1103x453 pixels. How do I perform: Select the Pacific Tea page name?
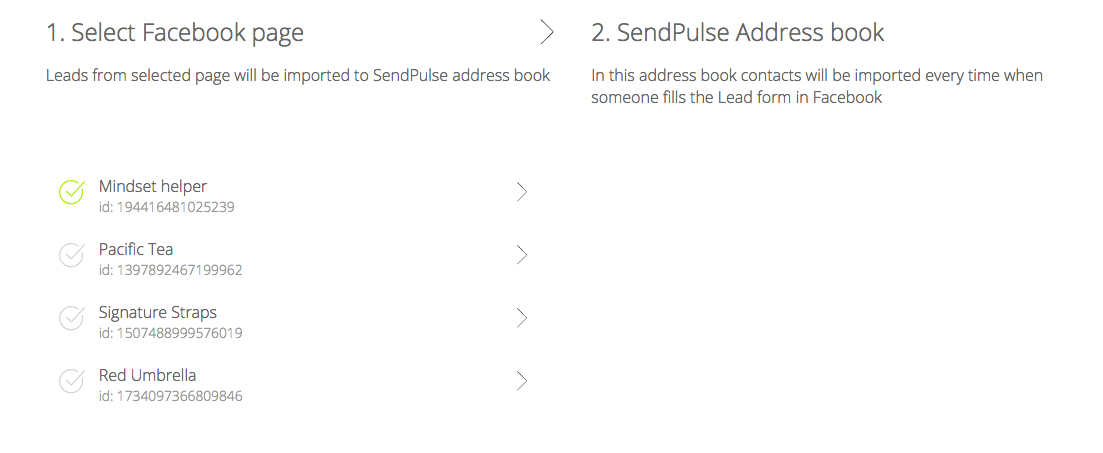pyautogui.click(x=136, y=249)
